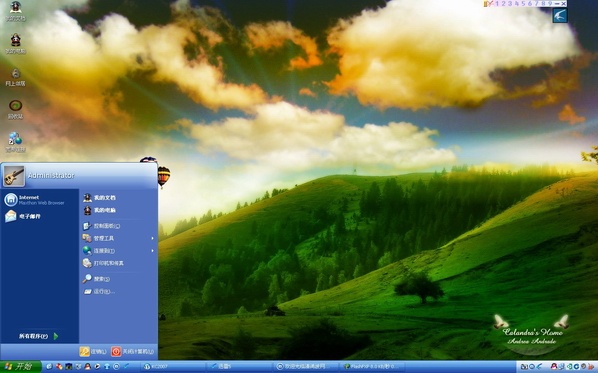The height and width of the screenshot is (373, 598).
Task: Select desktop number 1 in top bar
Action: pyautogui.click(x=497, y=4)
